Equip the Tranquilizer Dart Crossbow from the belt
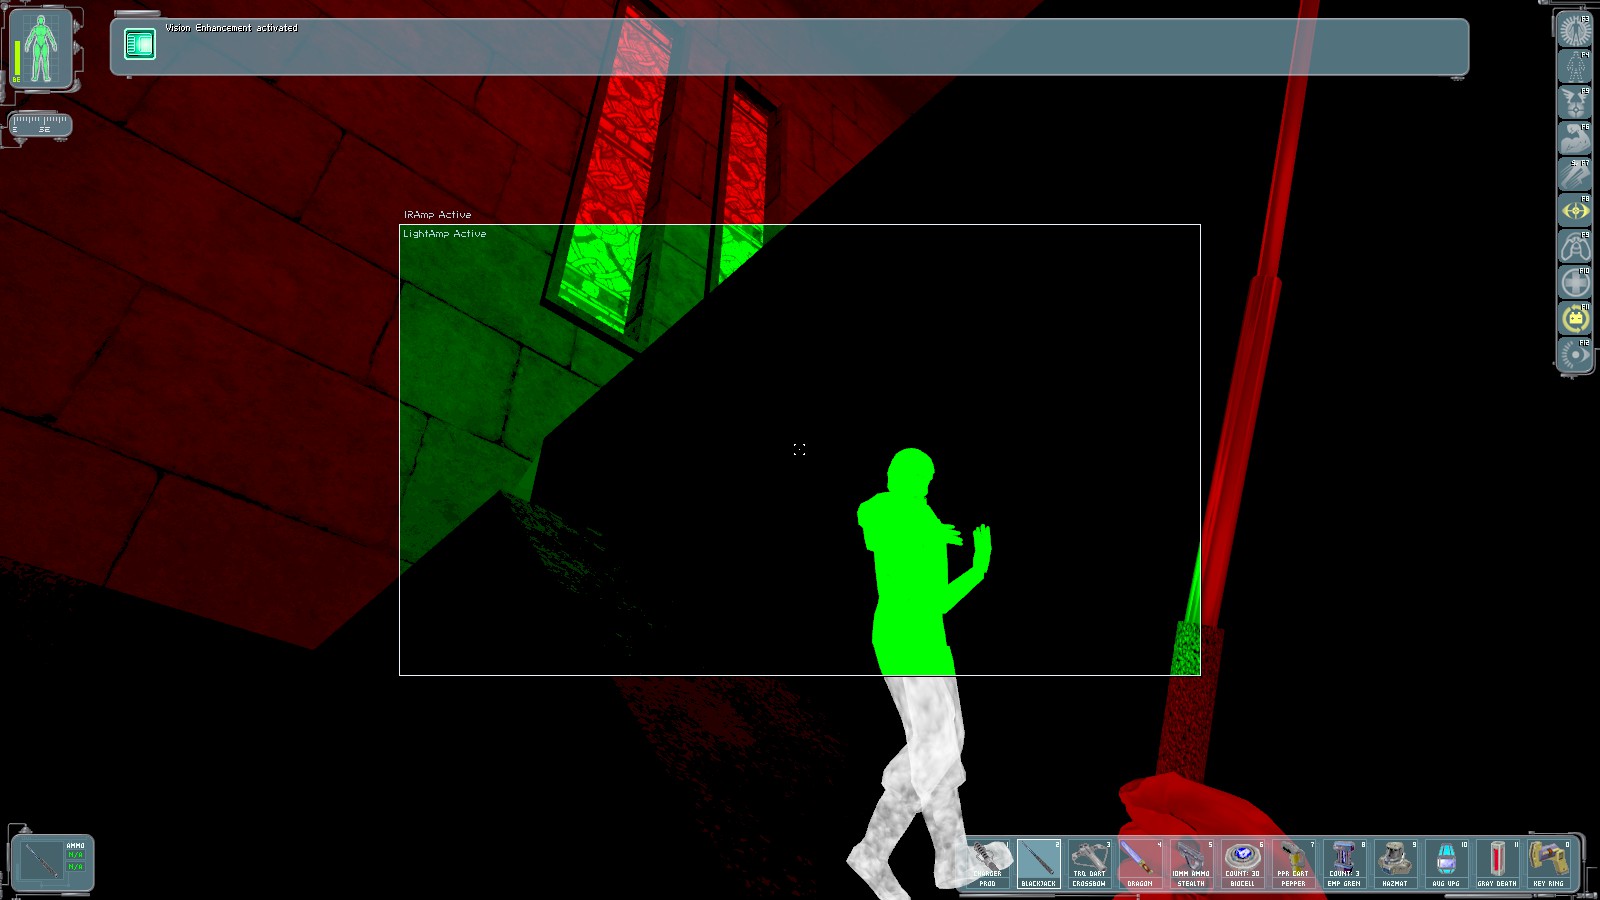The height and width of the screenshot is (900, 1600). tap(1089, 864)
